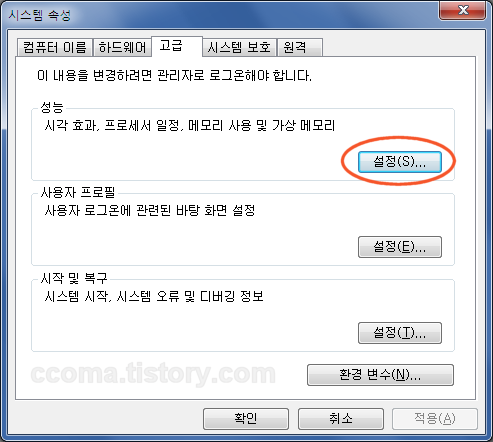Viewport: 493px width, 442px height.
Task: Cancel the dialog with 취소
Action: click(x=341, y=419)
